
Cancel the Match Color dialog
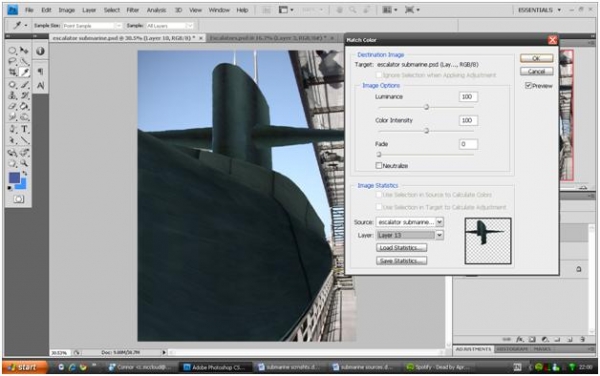(536, 72)
